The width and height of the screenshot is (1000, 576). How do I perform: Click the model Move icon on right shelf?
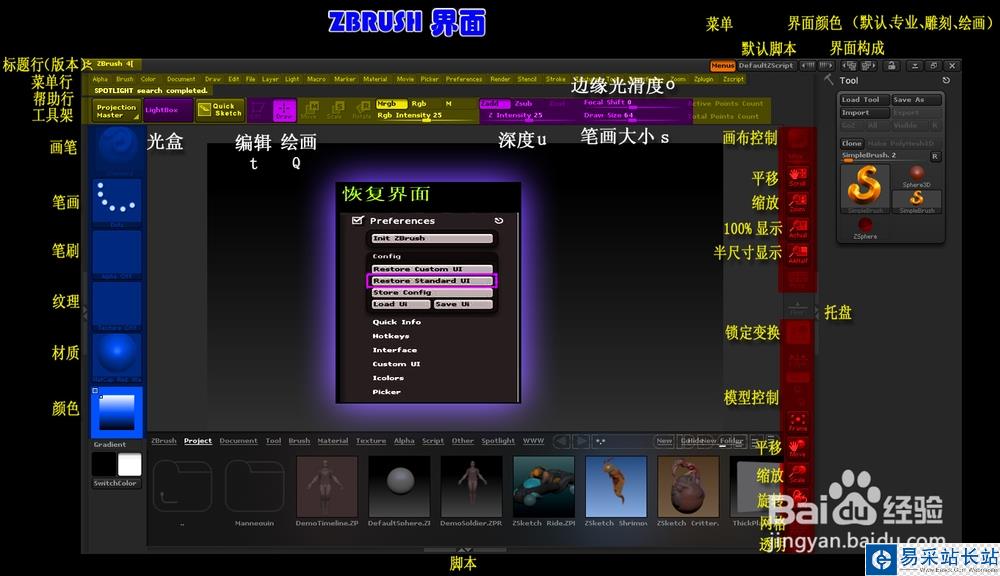pyautogui.click(x=797, y=448)
